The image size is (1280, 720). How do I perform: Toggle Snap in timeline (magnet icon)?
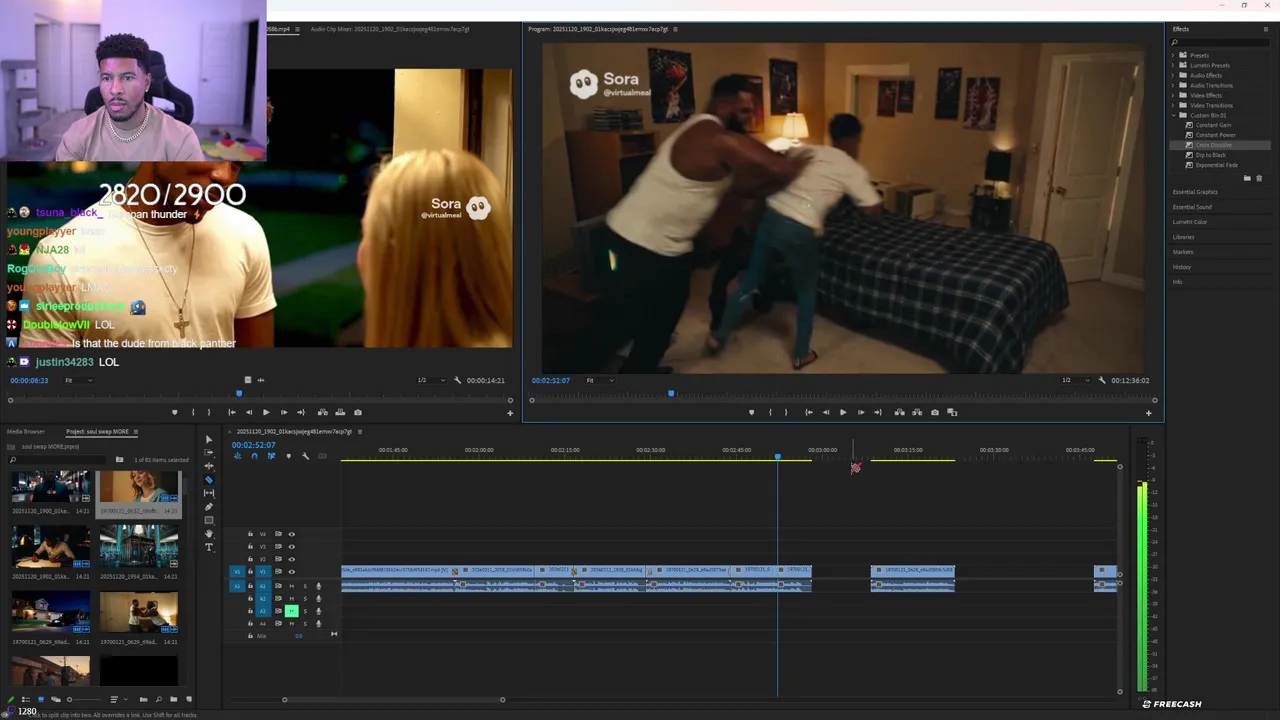[254, 456]
